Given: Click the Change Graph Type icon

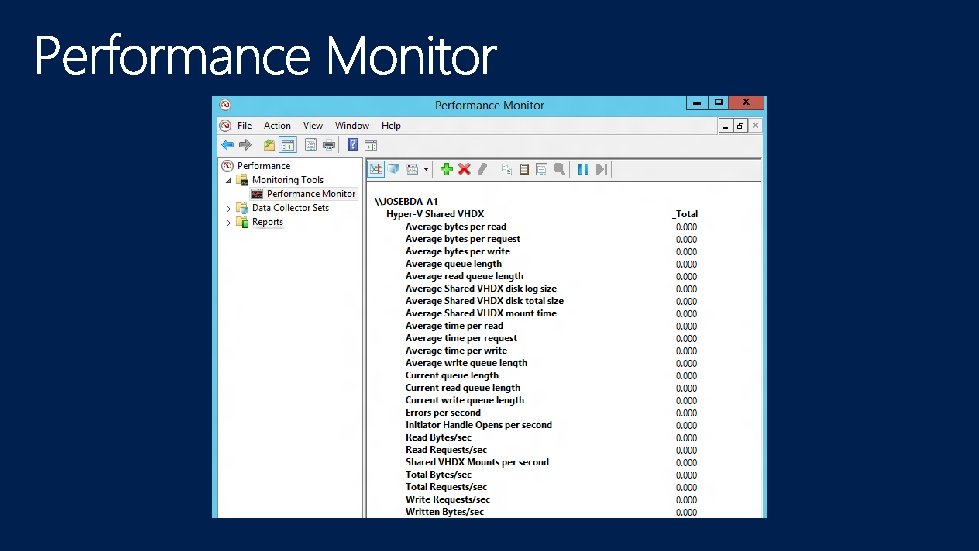Looking at the screenshot, I should pos(412,169).
